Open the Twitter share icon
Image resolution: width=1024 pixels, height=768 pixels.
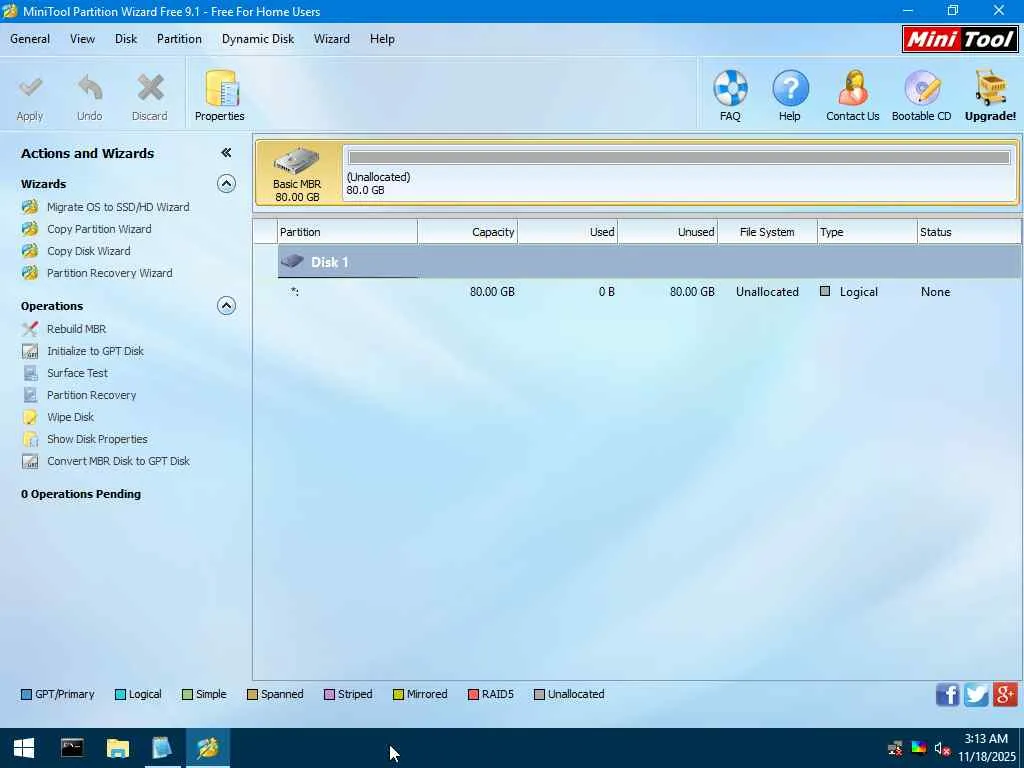[976, 694]
